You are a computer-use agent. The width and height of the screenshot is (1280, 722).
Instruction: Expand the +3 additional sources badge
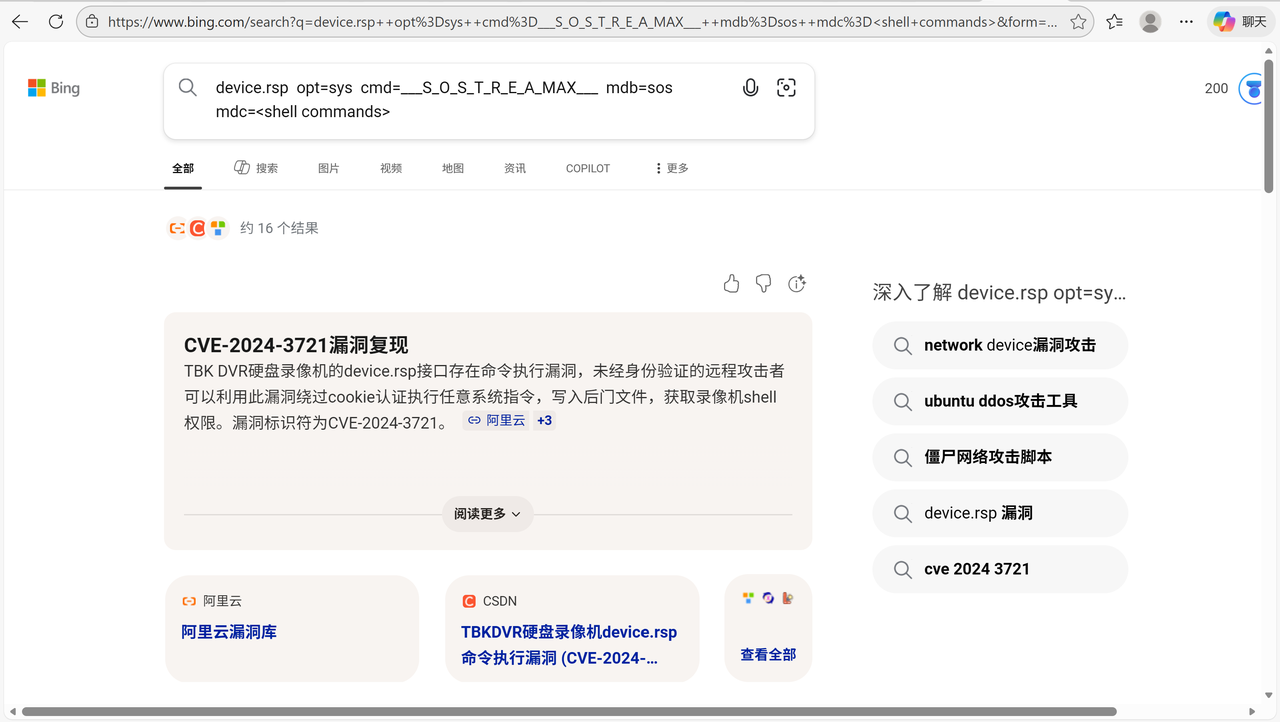click(545, 421)
